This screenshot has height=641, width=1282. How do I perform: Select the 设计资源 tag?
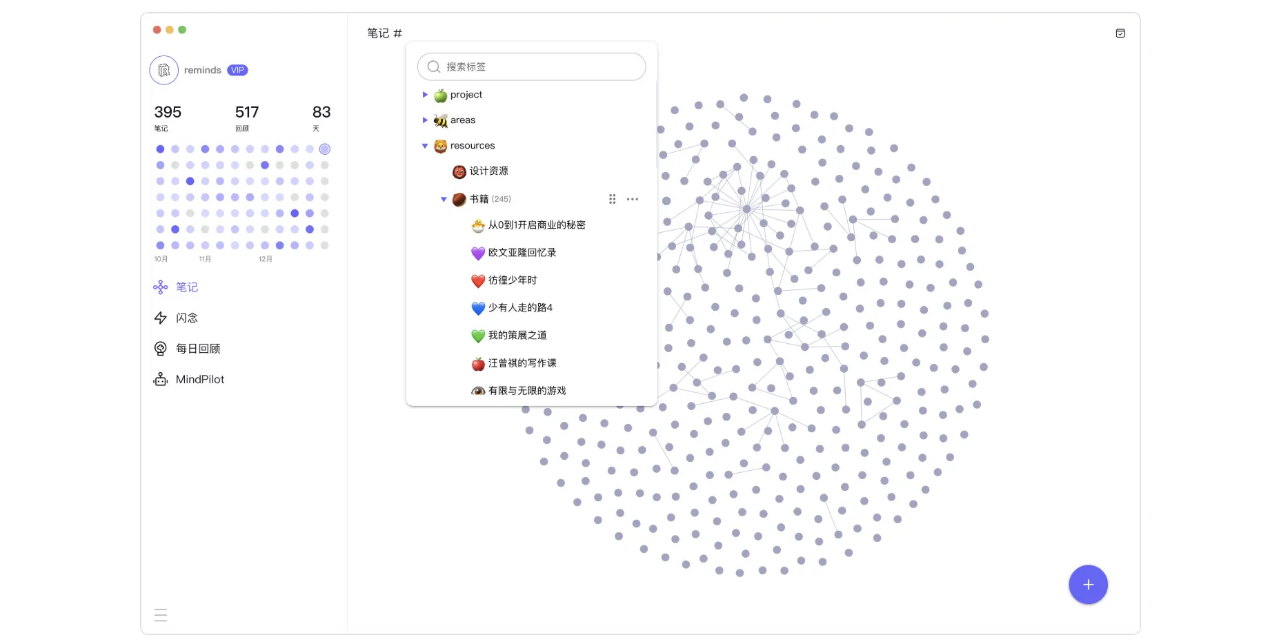point(486,172)
